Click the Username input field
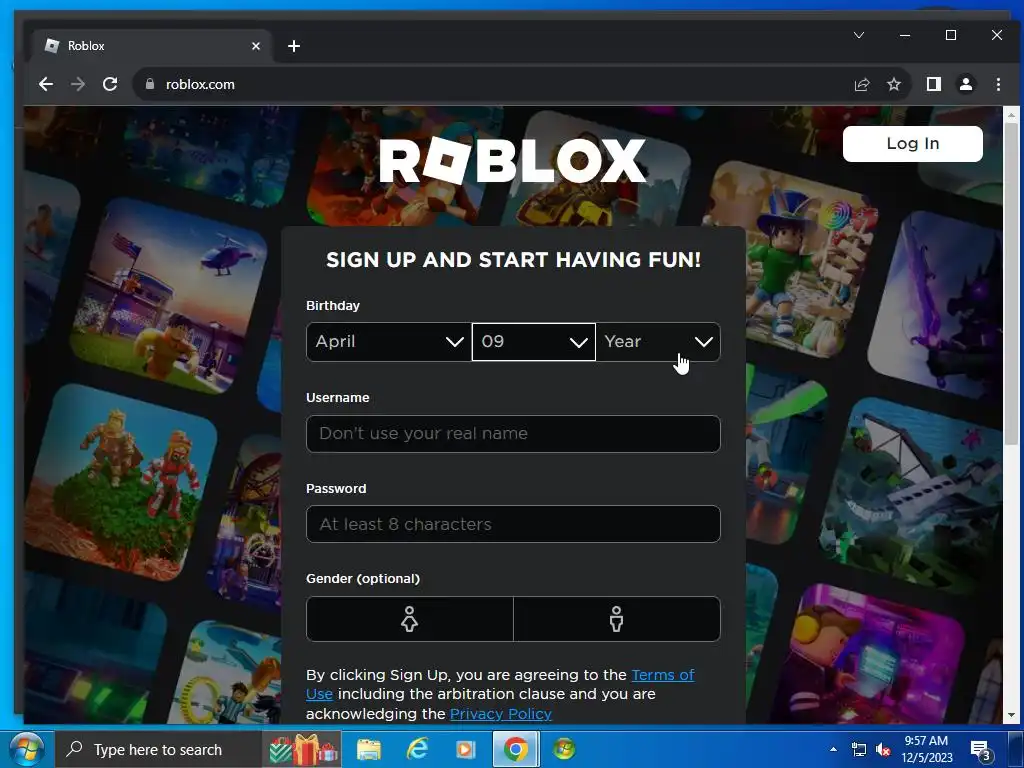 pos(513,434)
